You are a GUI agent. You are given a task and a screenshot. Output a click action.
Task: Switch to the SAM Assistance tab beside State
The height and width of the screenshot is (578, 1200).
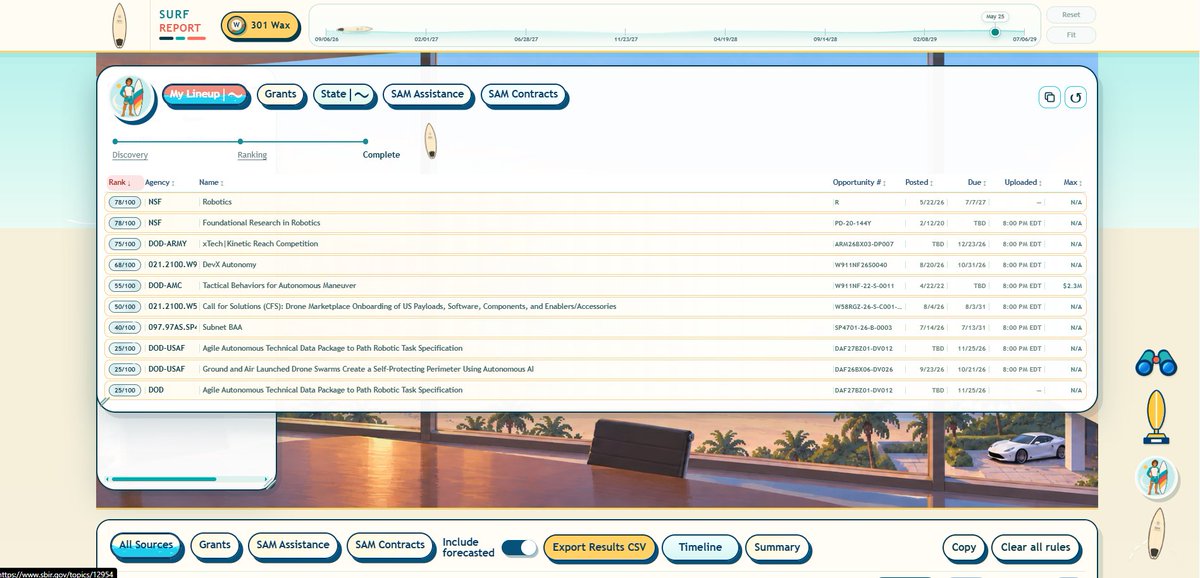tap(427, 95)
